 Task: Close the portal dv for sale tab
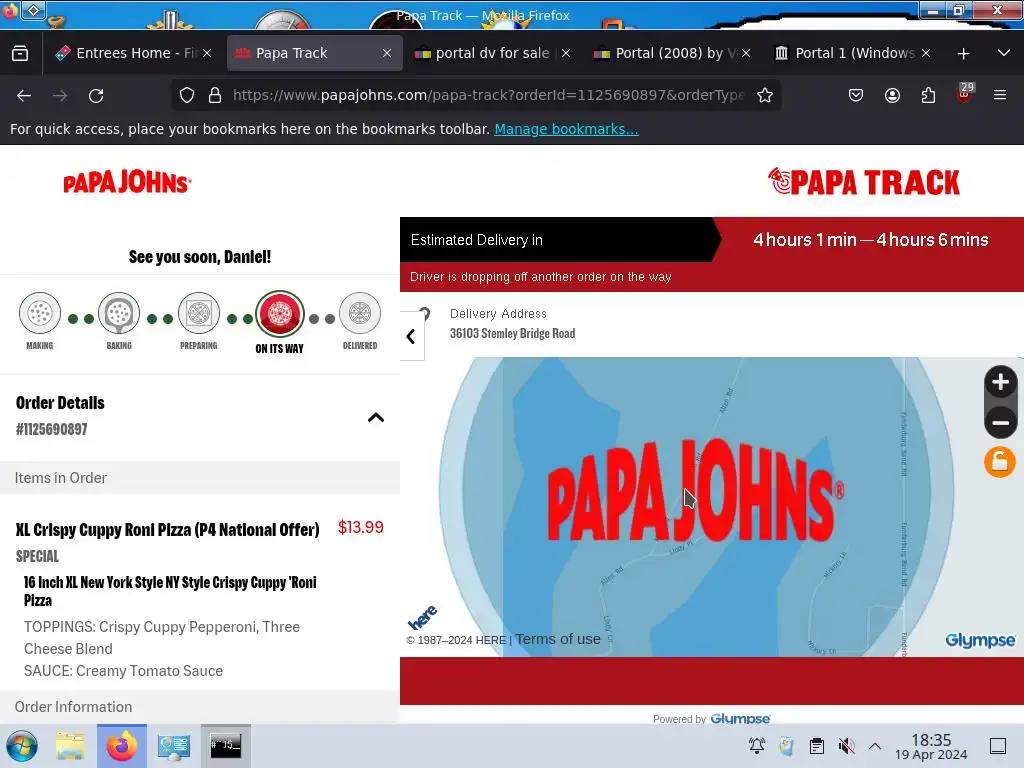[566, 53]
